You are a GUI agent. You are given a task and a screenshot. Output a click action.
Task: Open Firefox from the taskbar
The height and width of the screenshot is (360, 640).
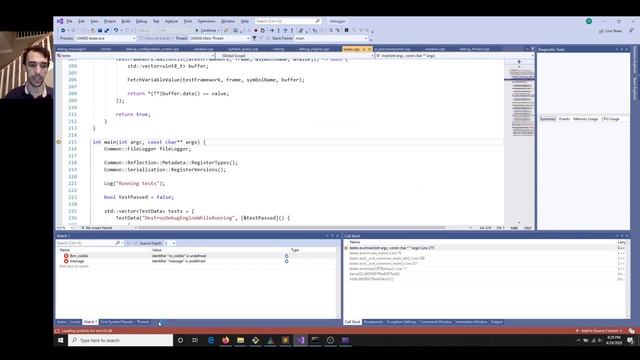click(225, 340)
